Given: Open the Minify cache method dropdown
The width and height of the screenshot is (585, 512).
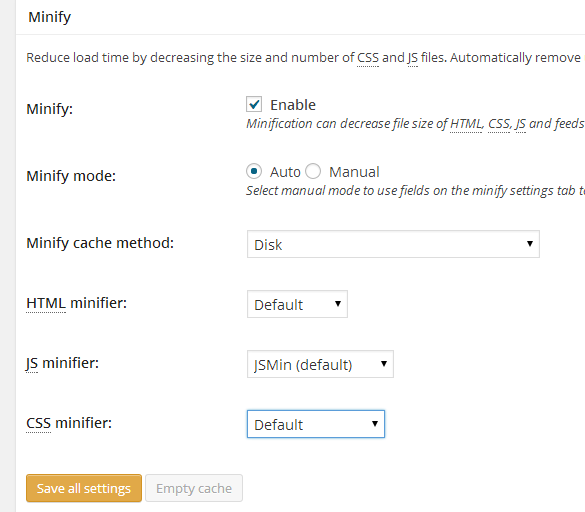Looking at the screenshot, I should click(393, 244).
